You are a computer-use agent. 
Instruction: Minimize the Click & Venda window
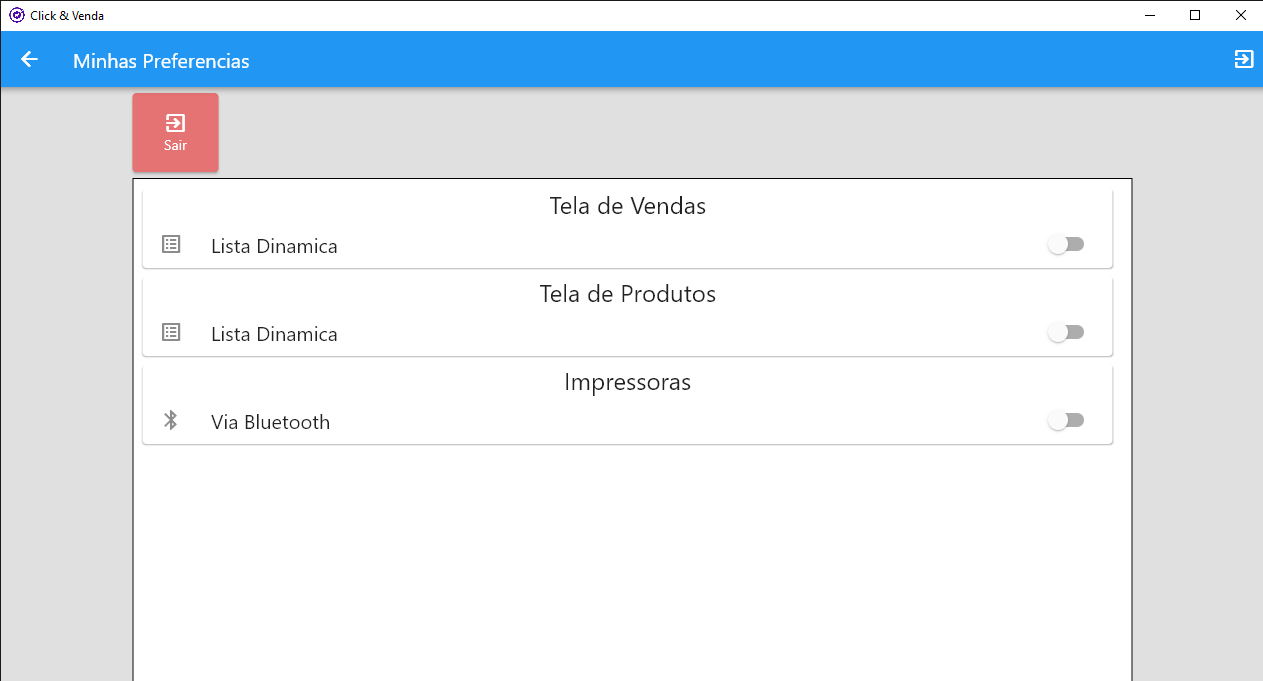pos(1149,15)
